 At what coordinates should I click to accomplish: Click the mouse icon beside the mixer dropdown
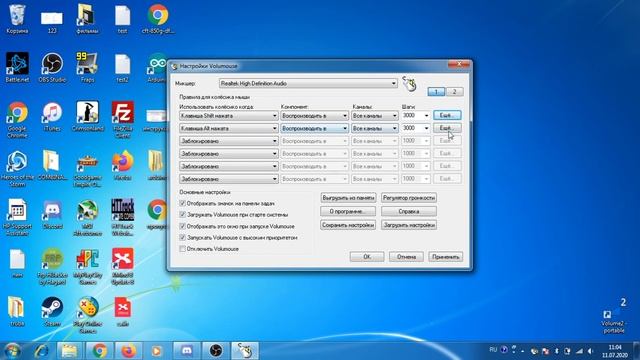click(x=409, y=84)
